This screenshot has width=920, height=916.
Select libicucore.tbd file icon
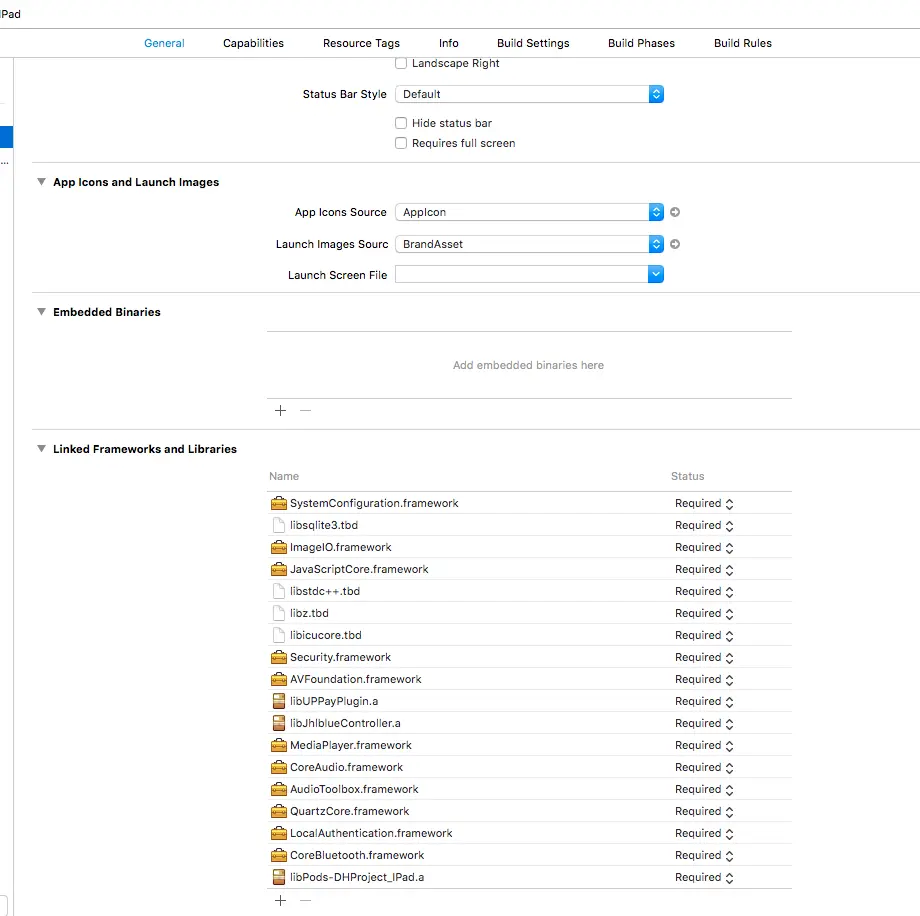pos(279,635)
